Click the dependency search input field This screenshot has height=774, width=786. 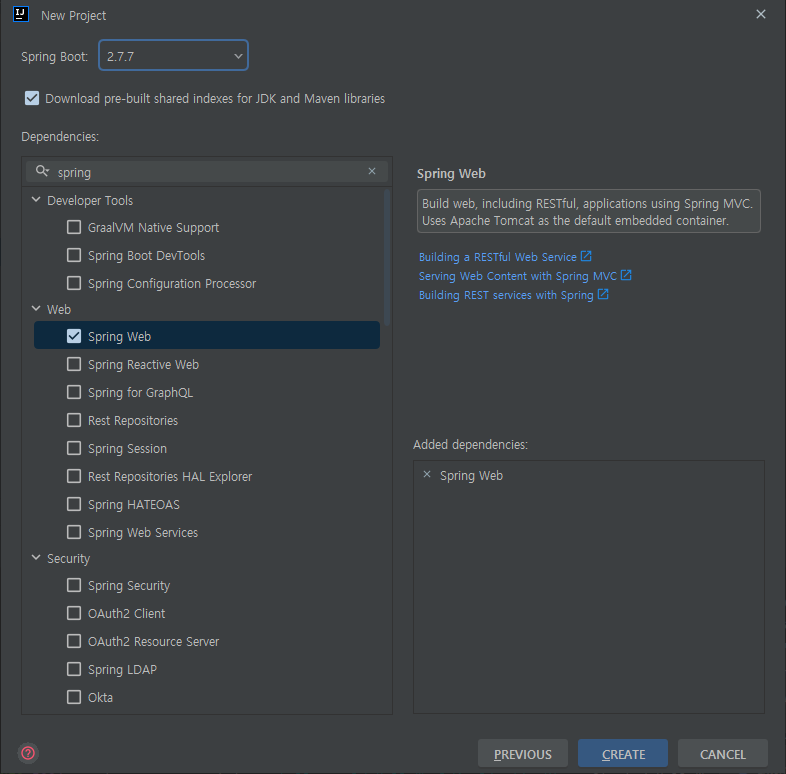207,172
